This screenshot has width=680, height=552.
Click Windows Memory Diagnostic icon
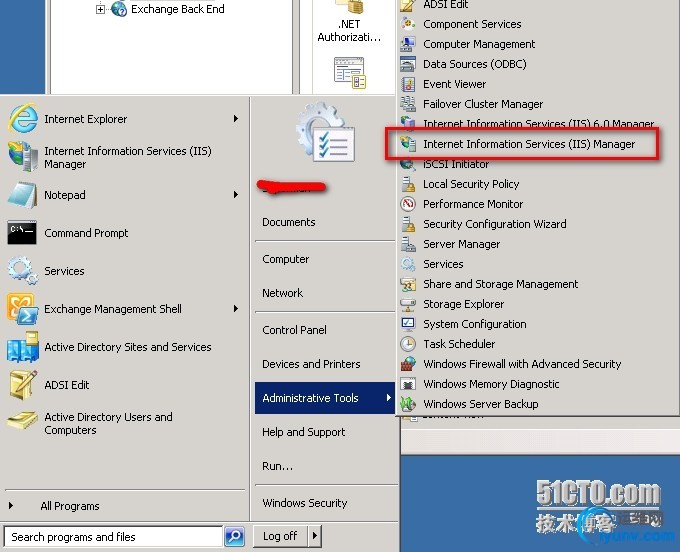(408, 384)
